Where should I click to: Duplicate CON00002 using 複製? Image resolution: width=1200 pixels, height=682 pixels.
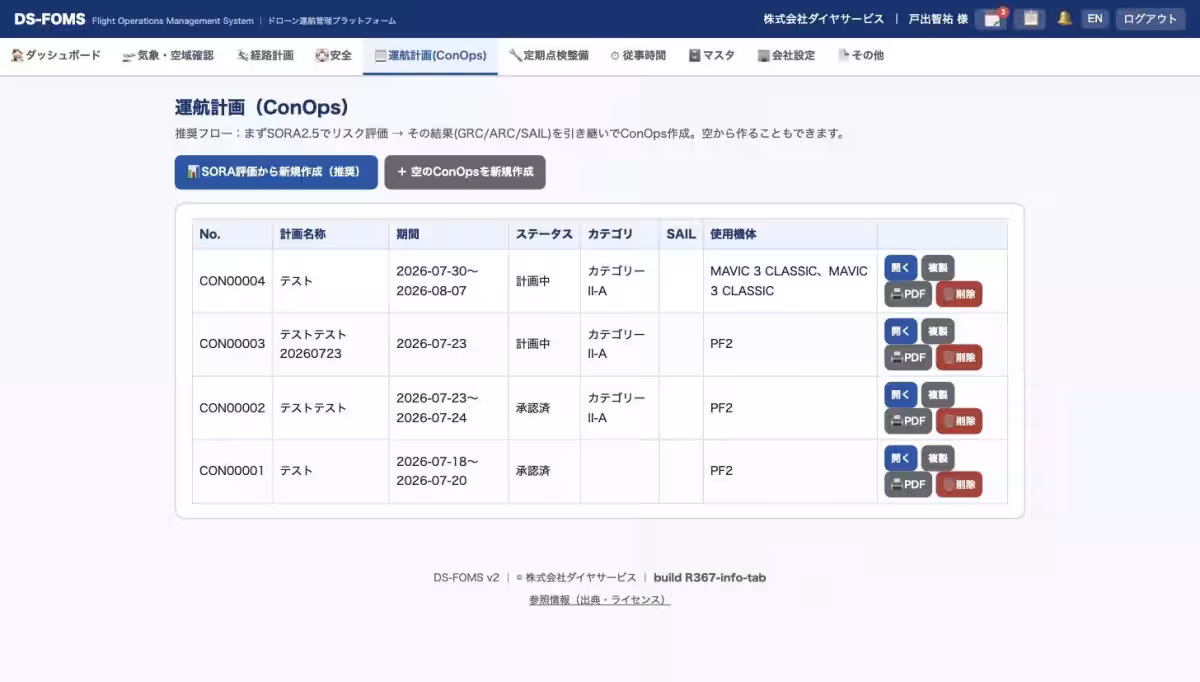click(x=938, y=395)
